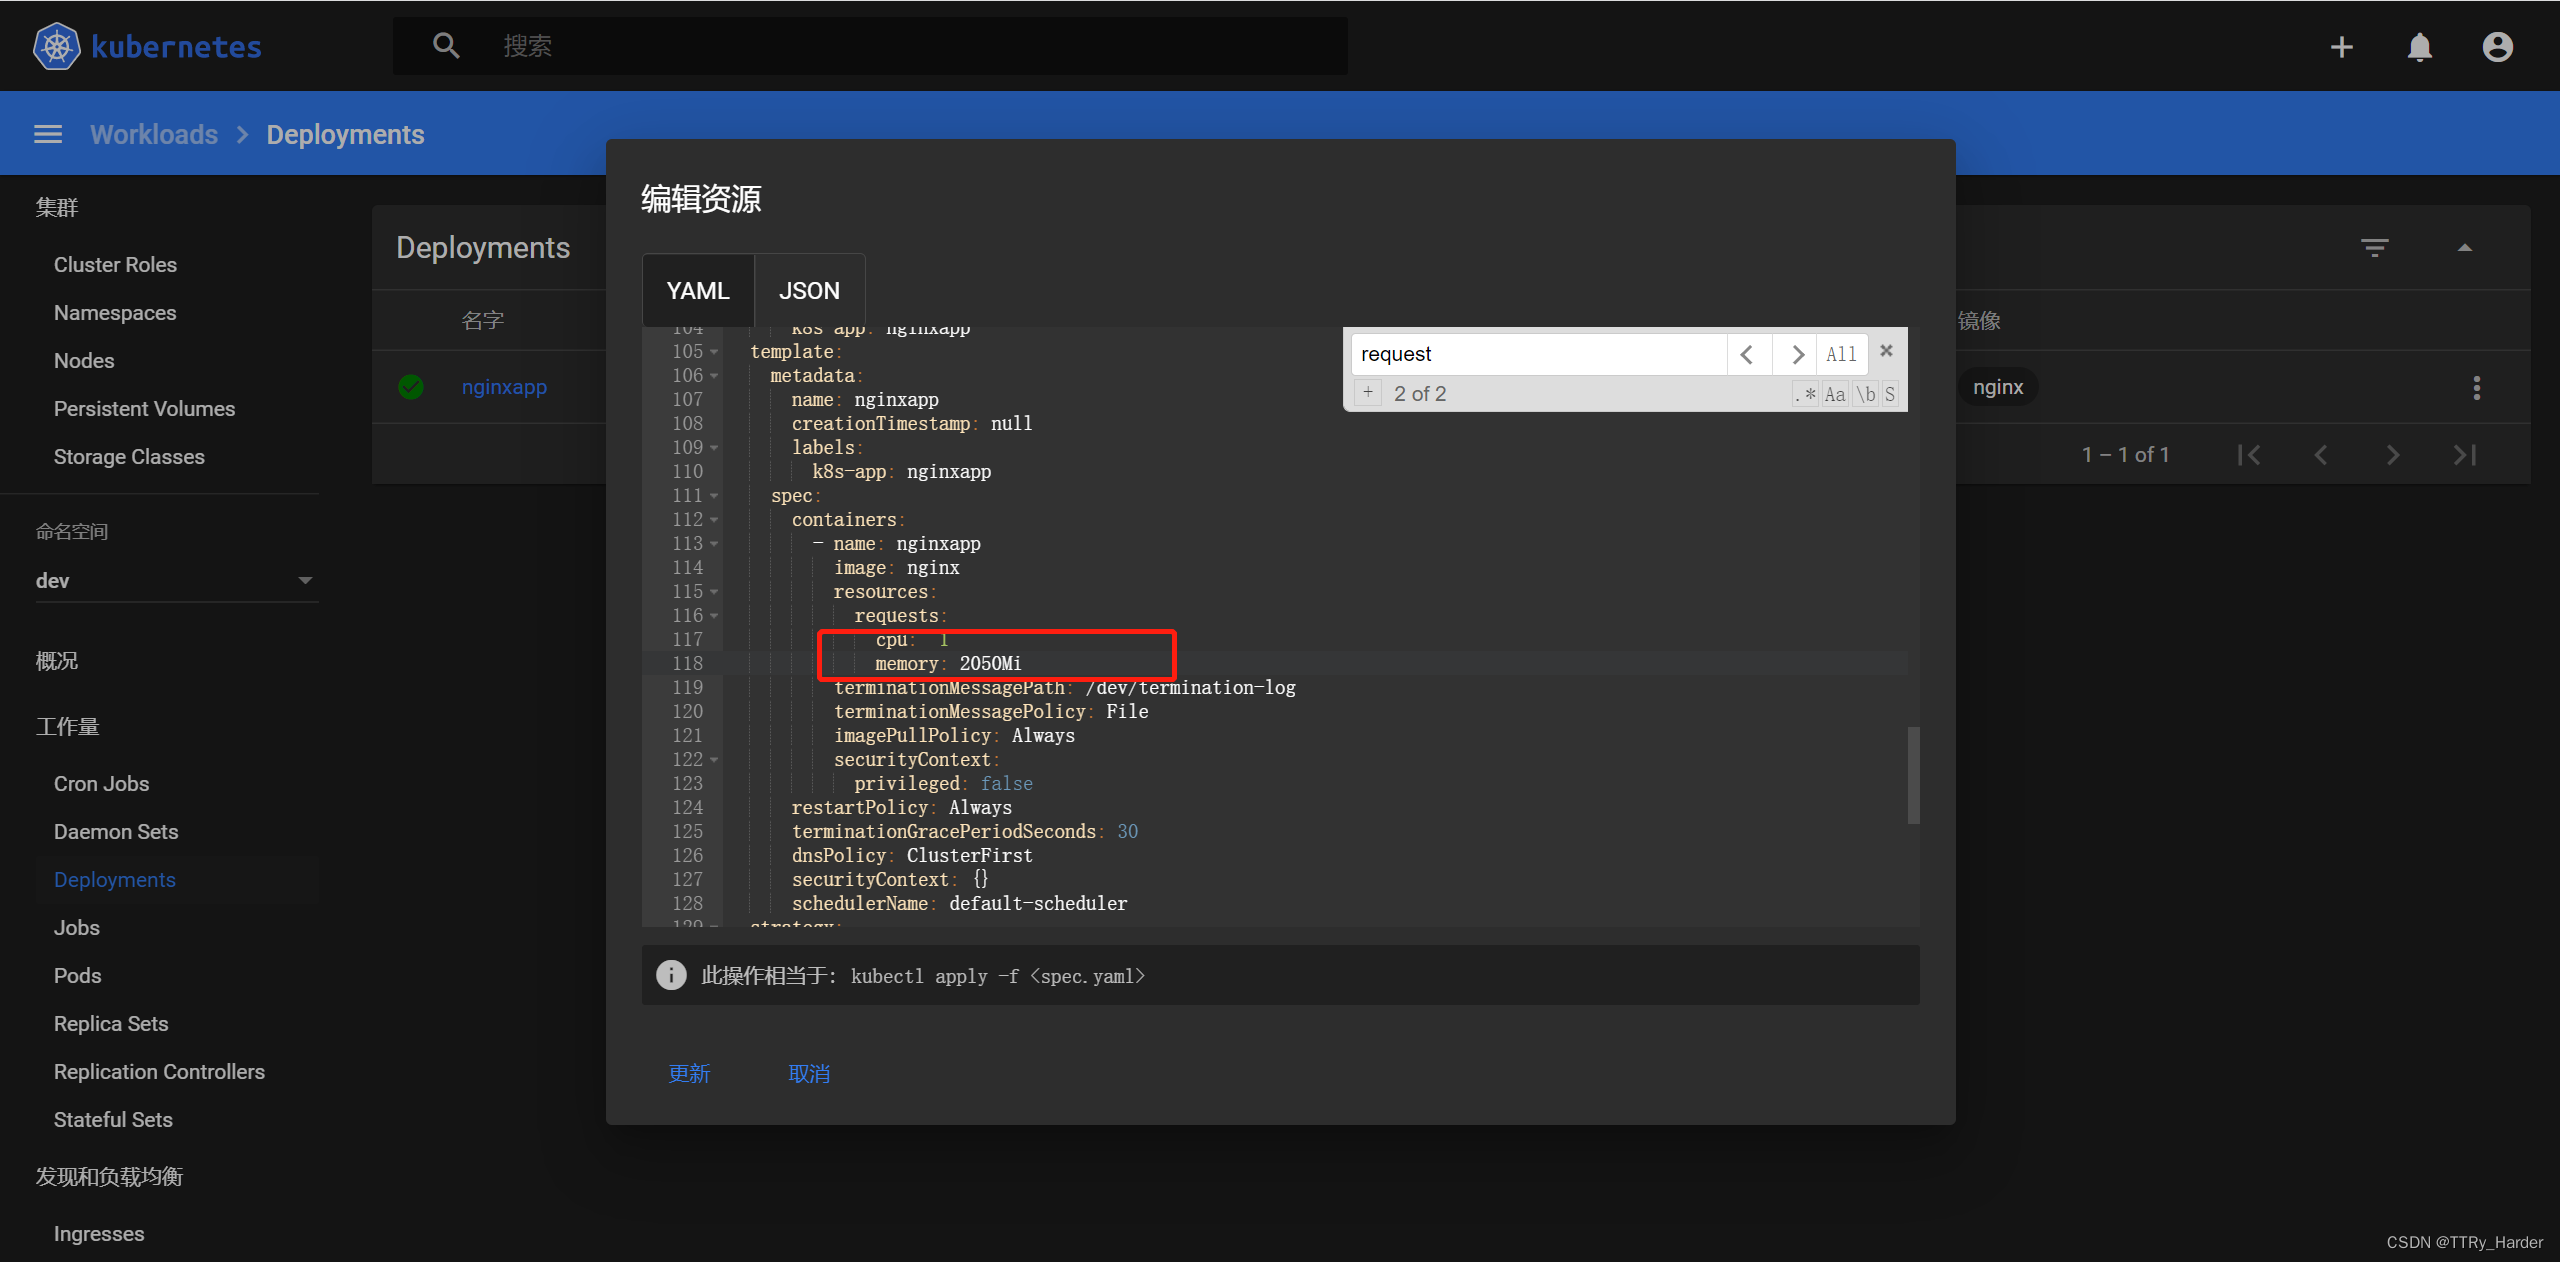Open nginxapp row actions three-dot menu
The height and width of the screenshot is (1262, 2560).
pos(2476,387)
